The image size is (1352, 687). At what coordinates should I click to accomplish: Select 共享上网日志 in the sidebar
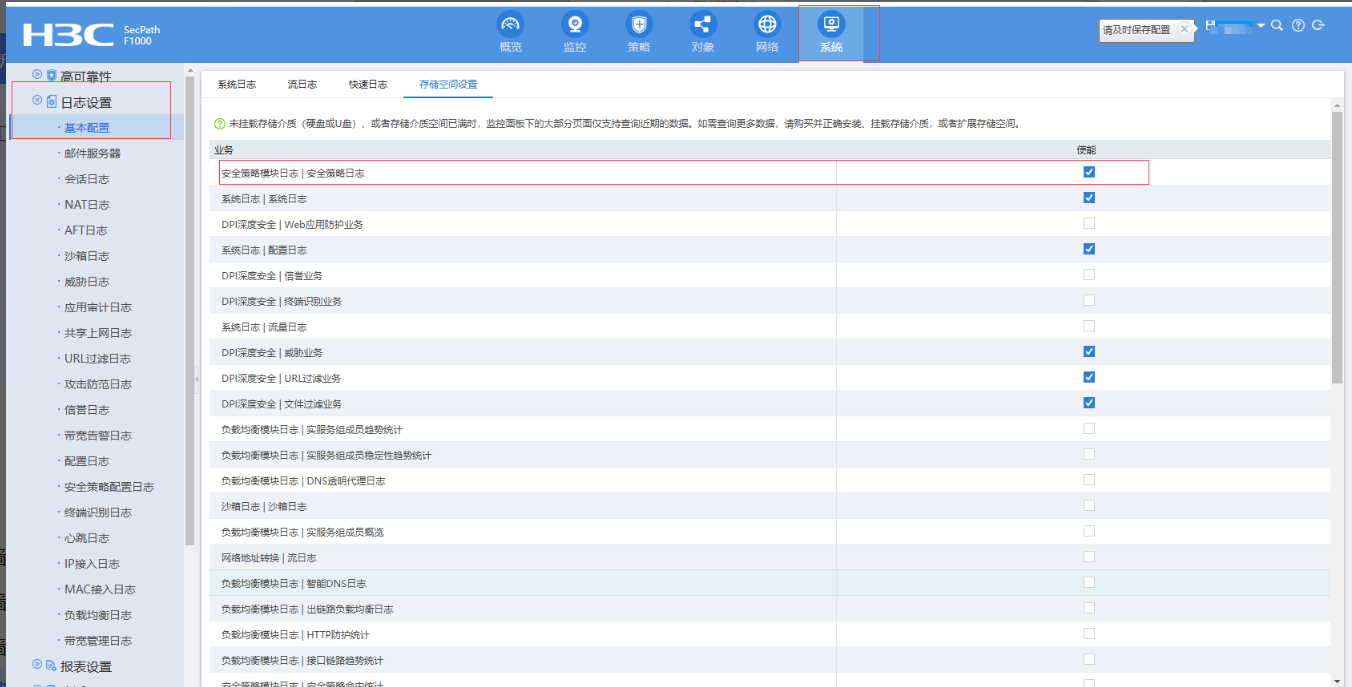[98, 333]
